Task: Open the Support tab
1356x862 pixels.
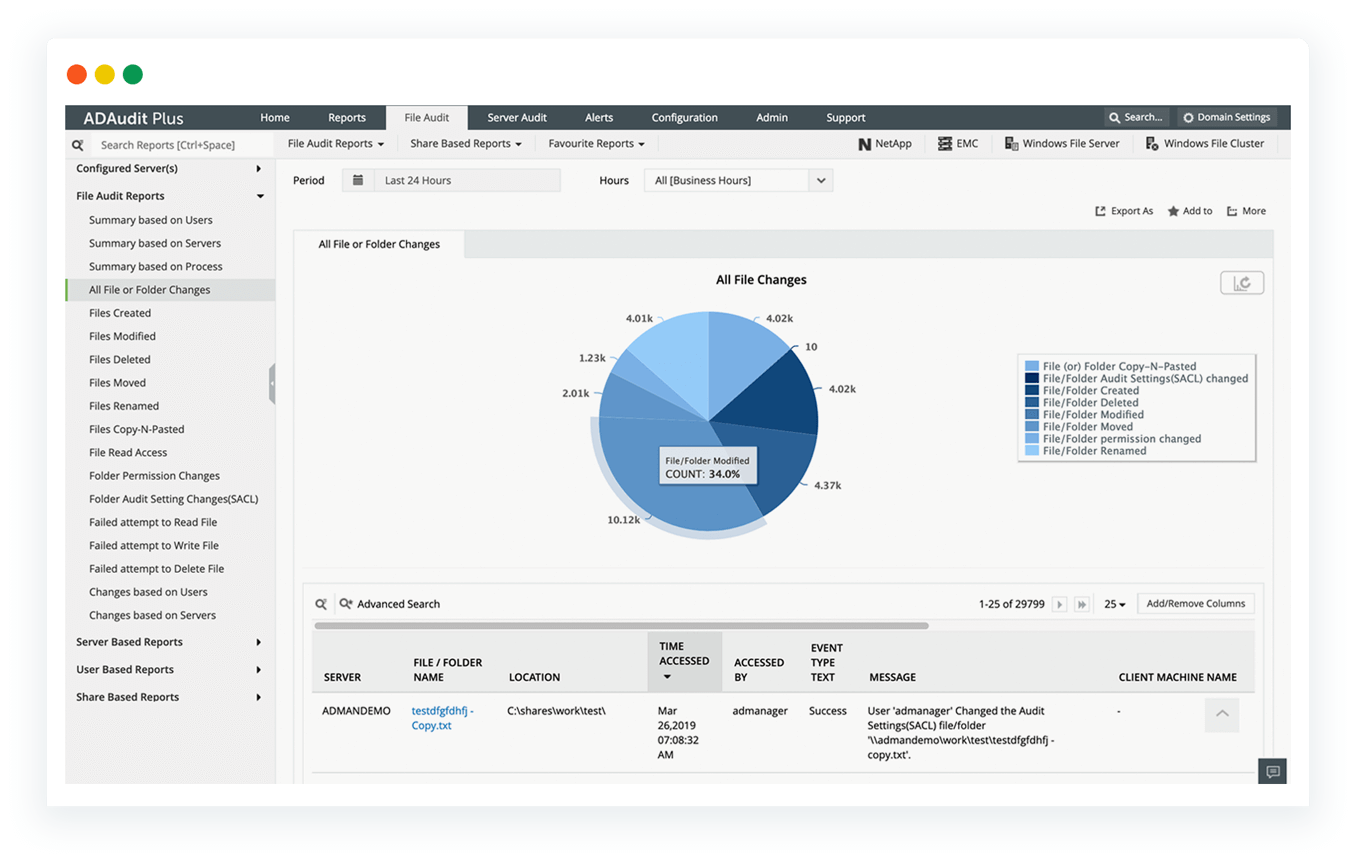Action: [x=846, y=118]
